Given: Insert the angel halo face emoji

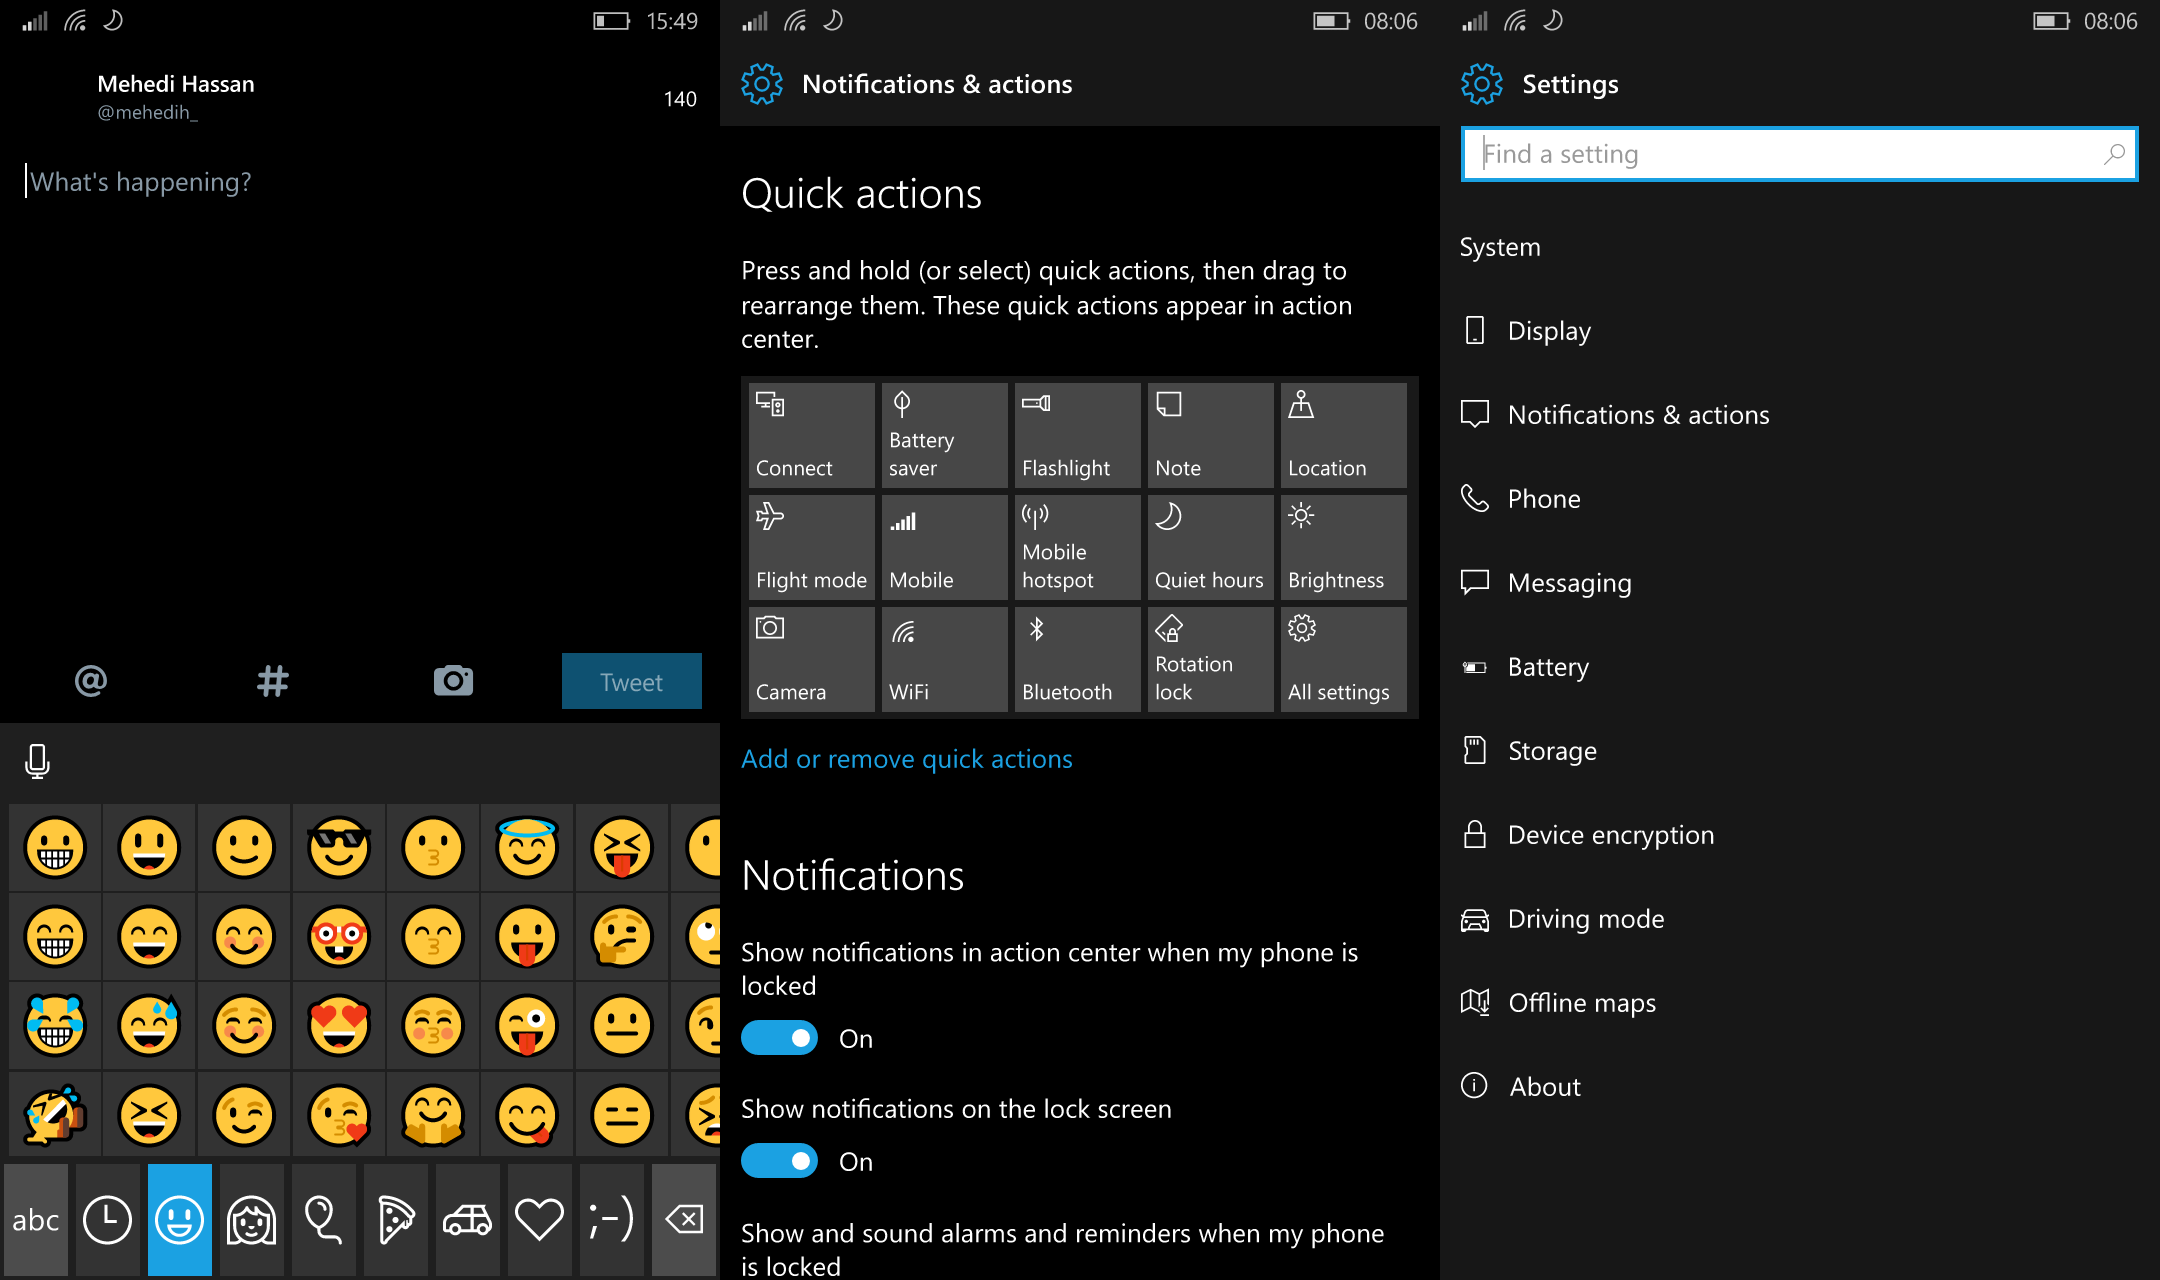Looking at the screenshot, I should (x=527, y=848).
